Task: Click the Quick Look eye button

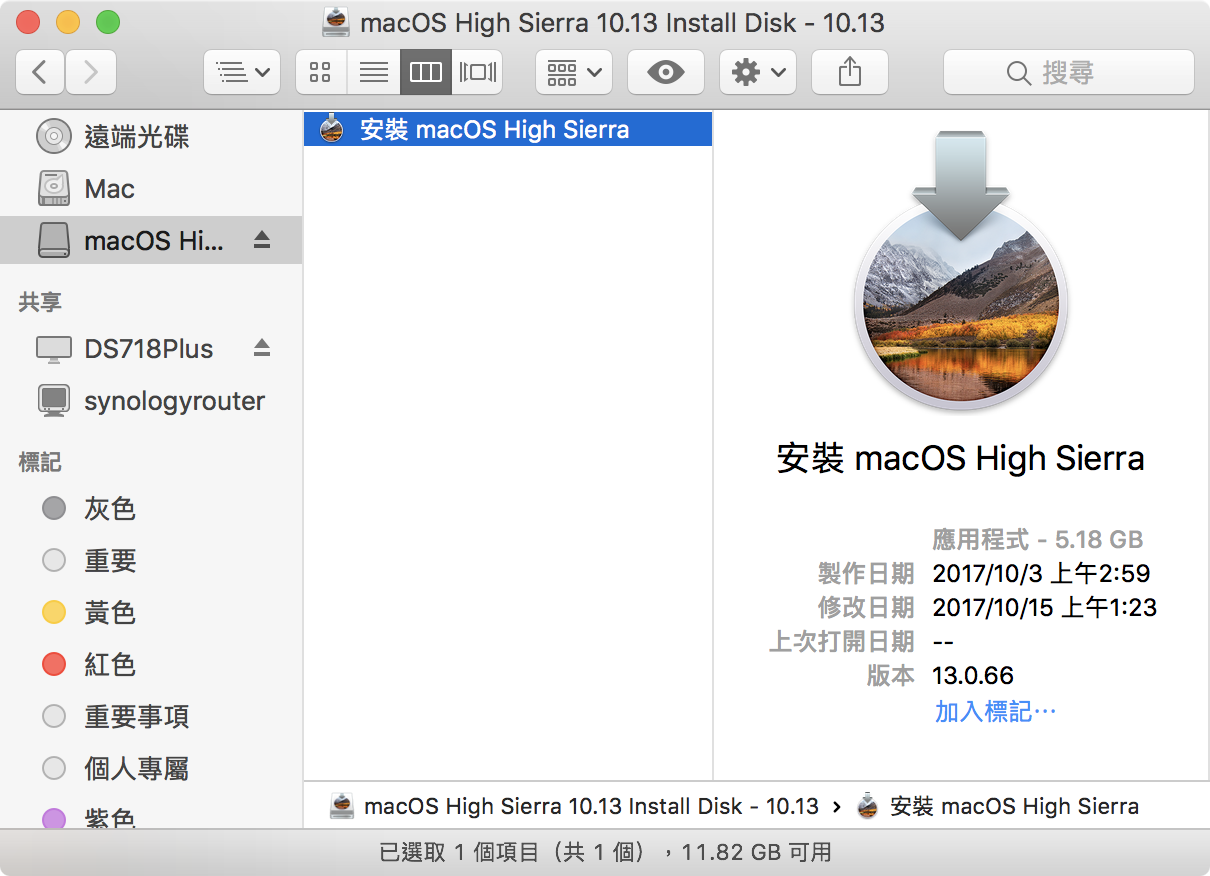Action: coord(666,72)
